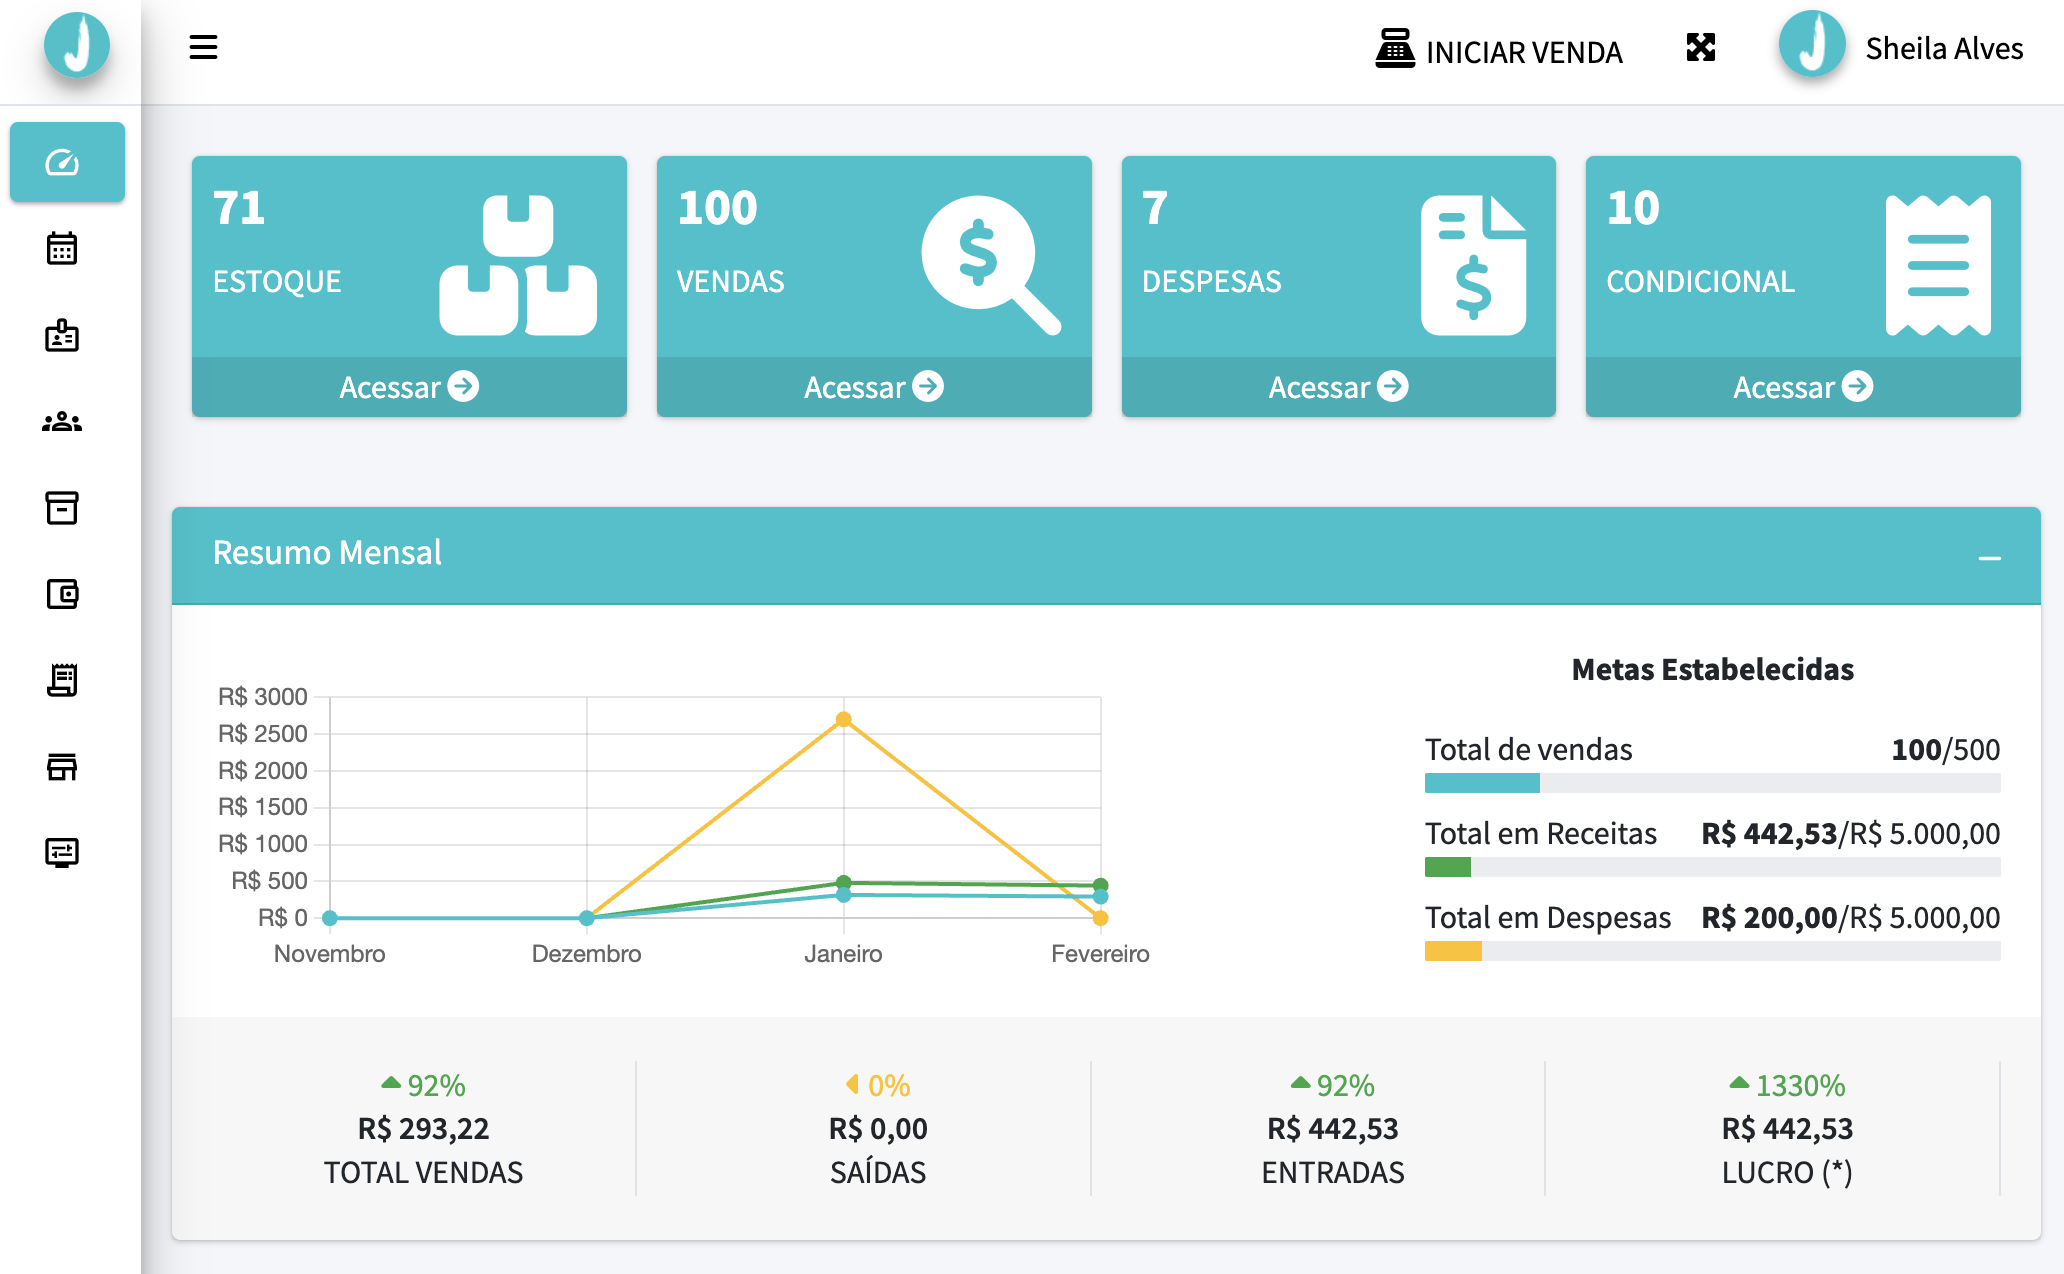Click the monitor settings sidebar icon
This screenshot has width=2064, height=1274.
click(62, 852)
